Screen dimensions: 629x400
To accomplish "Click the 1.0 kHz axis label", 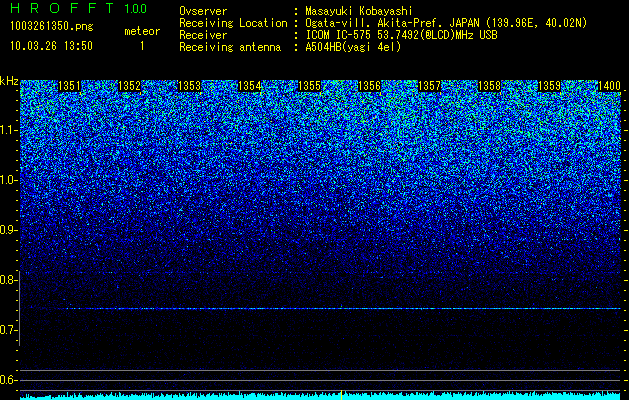I will coord(8,181).
